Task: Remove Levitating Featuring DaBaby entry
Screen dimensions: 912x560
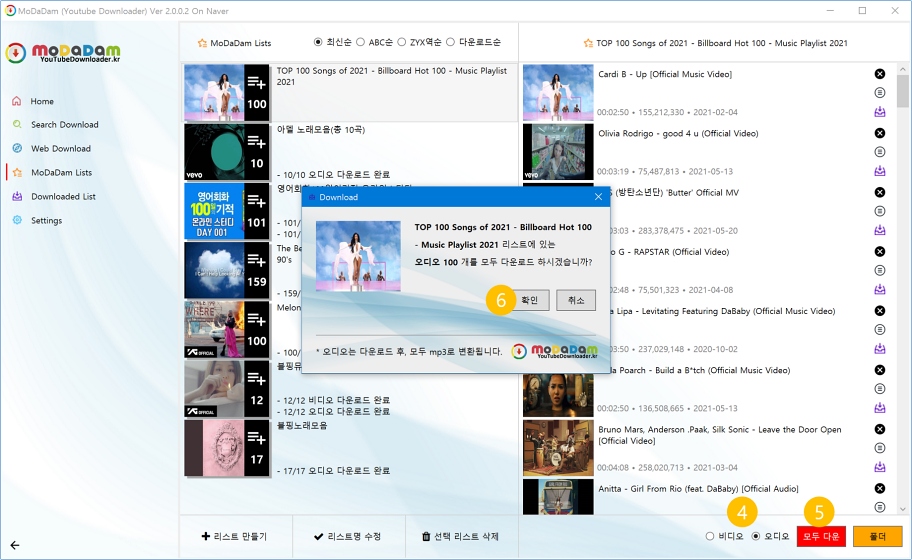Action: [x=880, y=311]
